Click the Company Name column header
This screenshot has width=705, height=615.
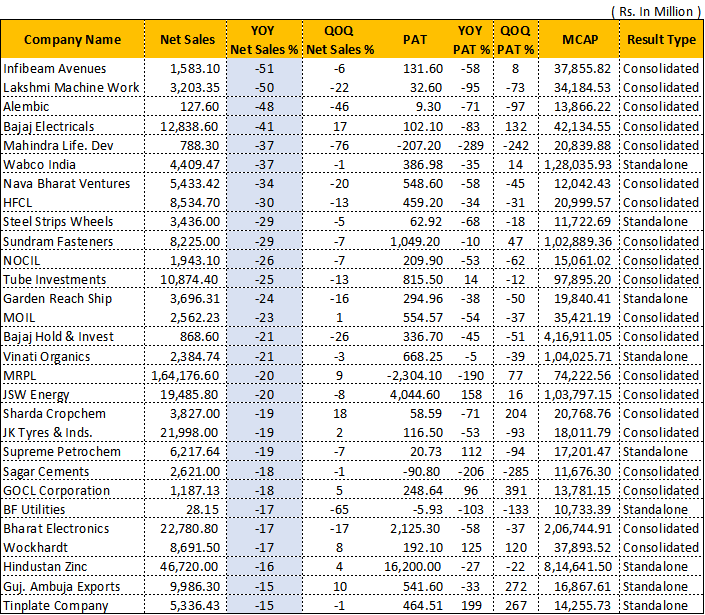[x=72, y=40]
